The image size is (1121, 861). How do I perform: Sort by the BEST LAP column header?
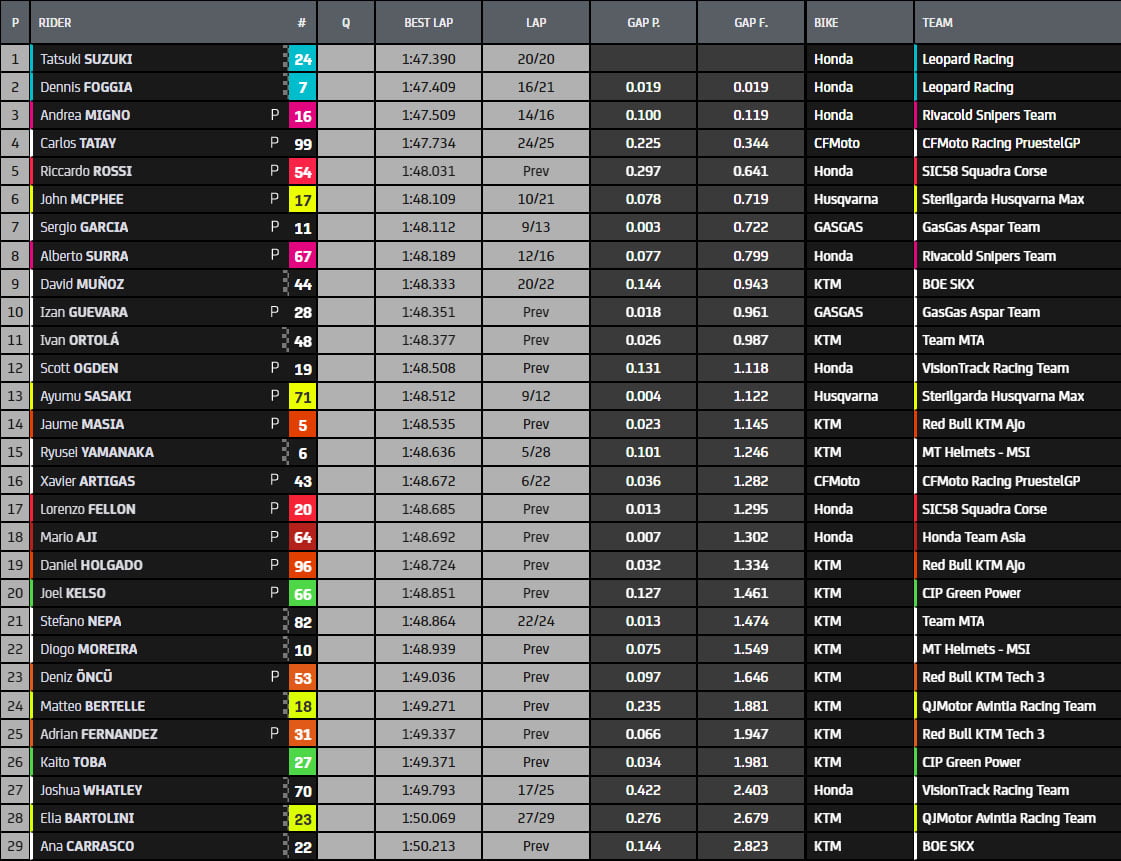pyautogui.click(x=428, y=22)
